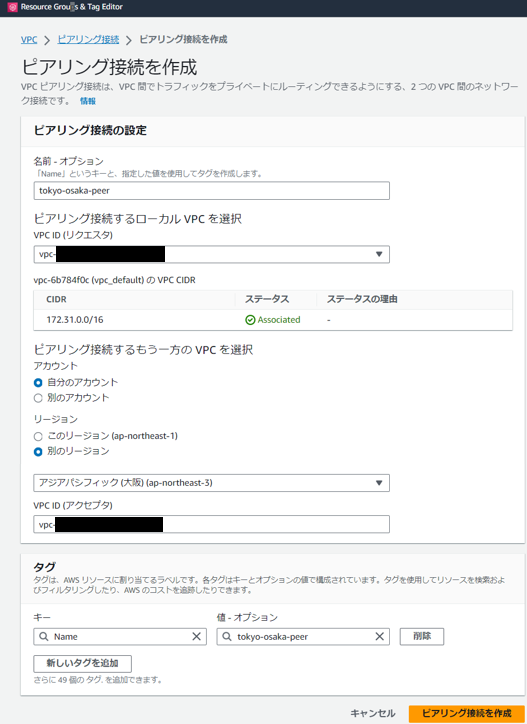Expand the アジアパシフィック (大阪) region dropdown

pyautogui.click(x=212, y=483)
